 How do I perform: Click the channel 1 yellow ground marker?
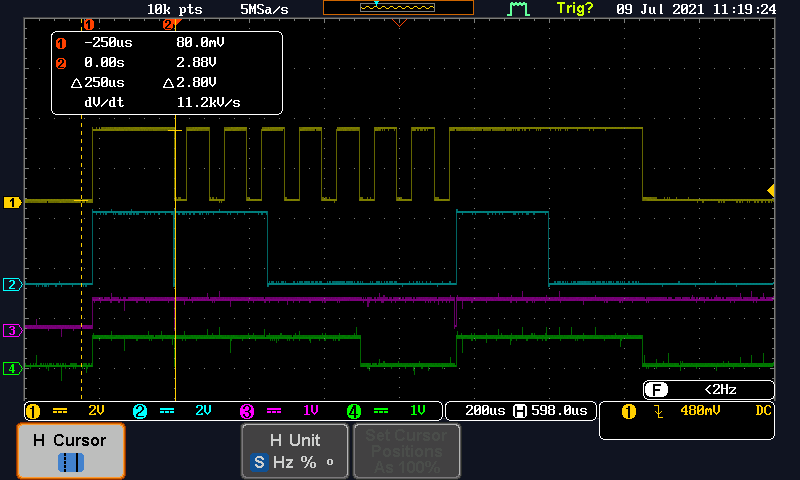[12, 203]
